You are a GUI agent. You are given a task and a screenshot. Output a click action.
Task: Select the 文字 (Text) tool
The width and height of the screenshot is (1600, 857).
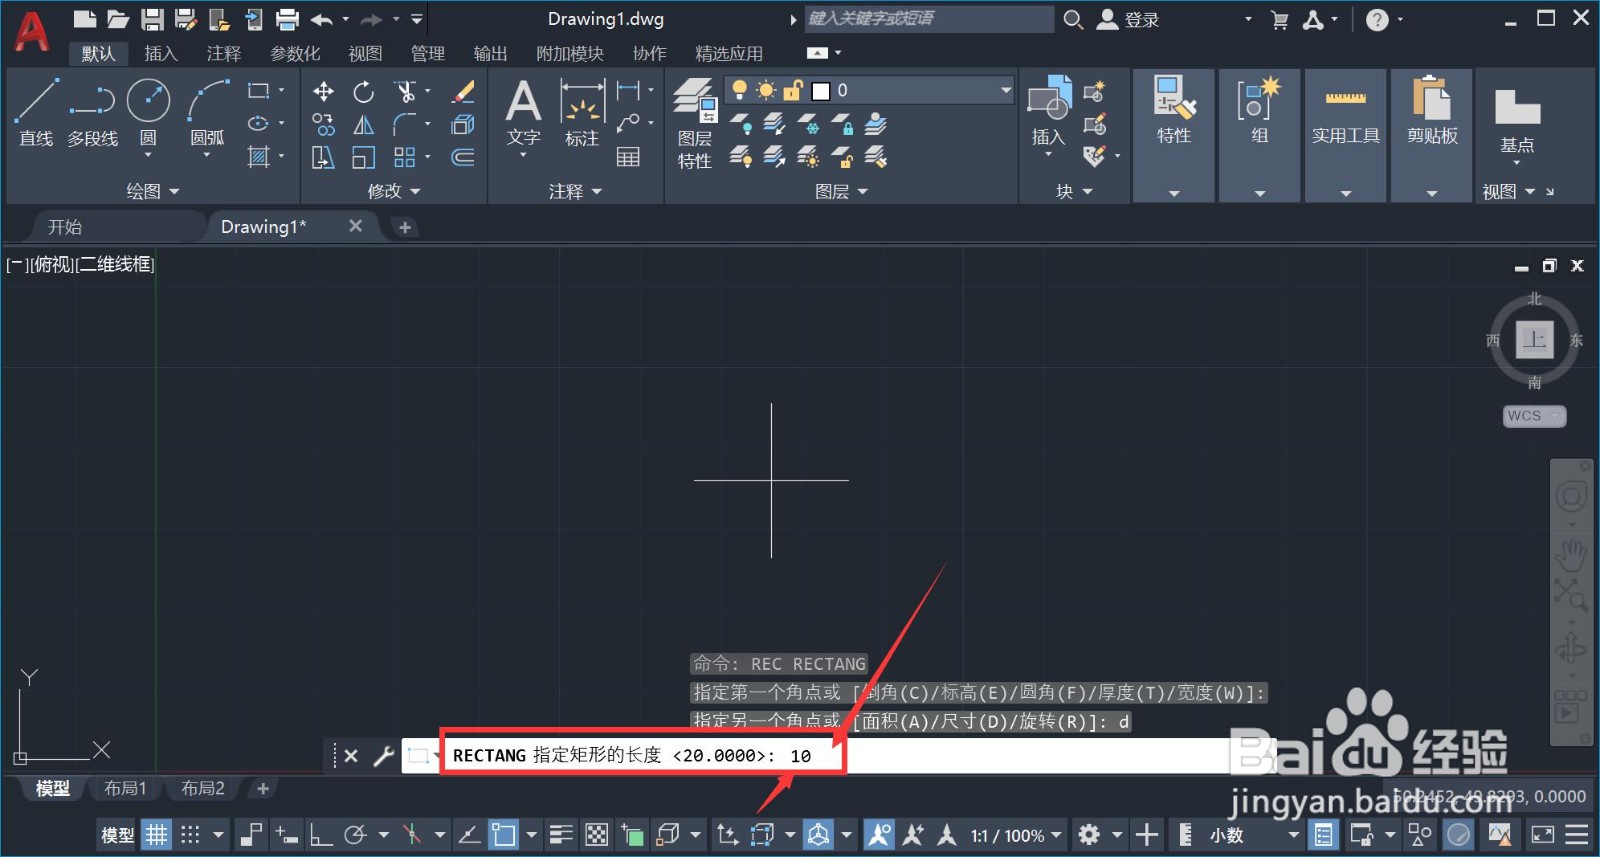click(523, 113)
